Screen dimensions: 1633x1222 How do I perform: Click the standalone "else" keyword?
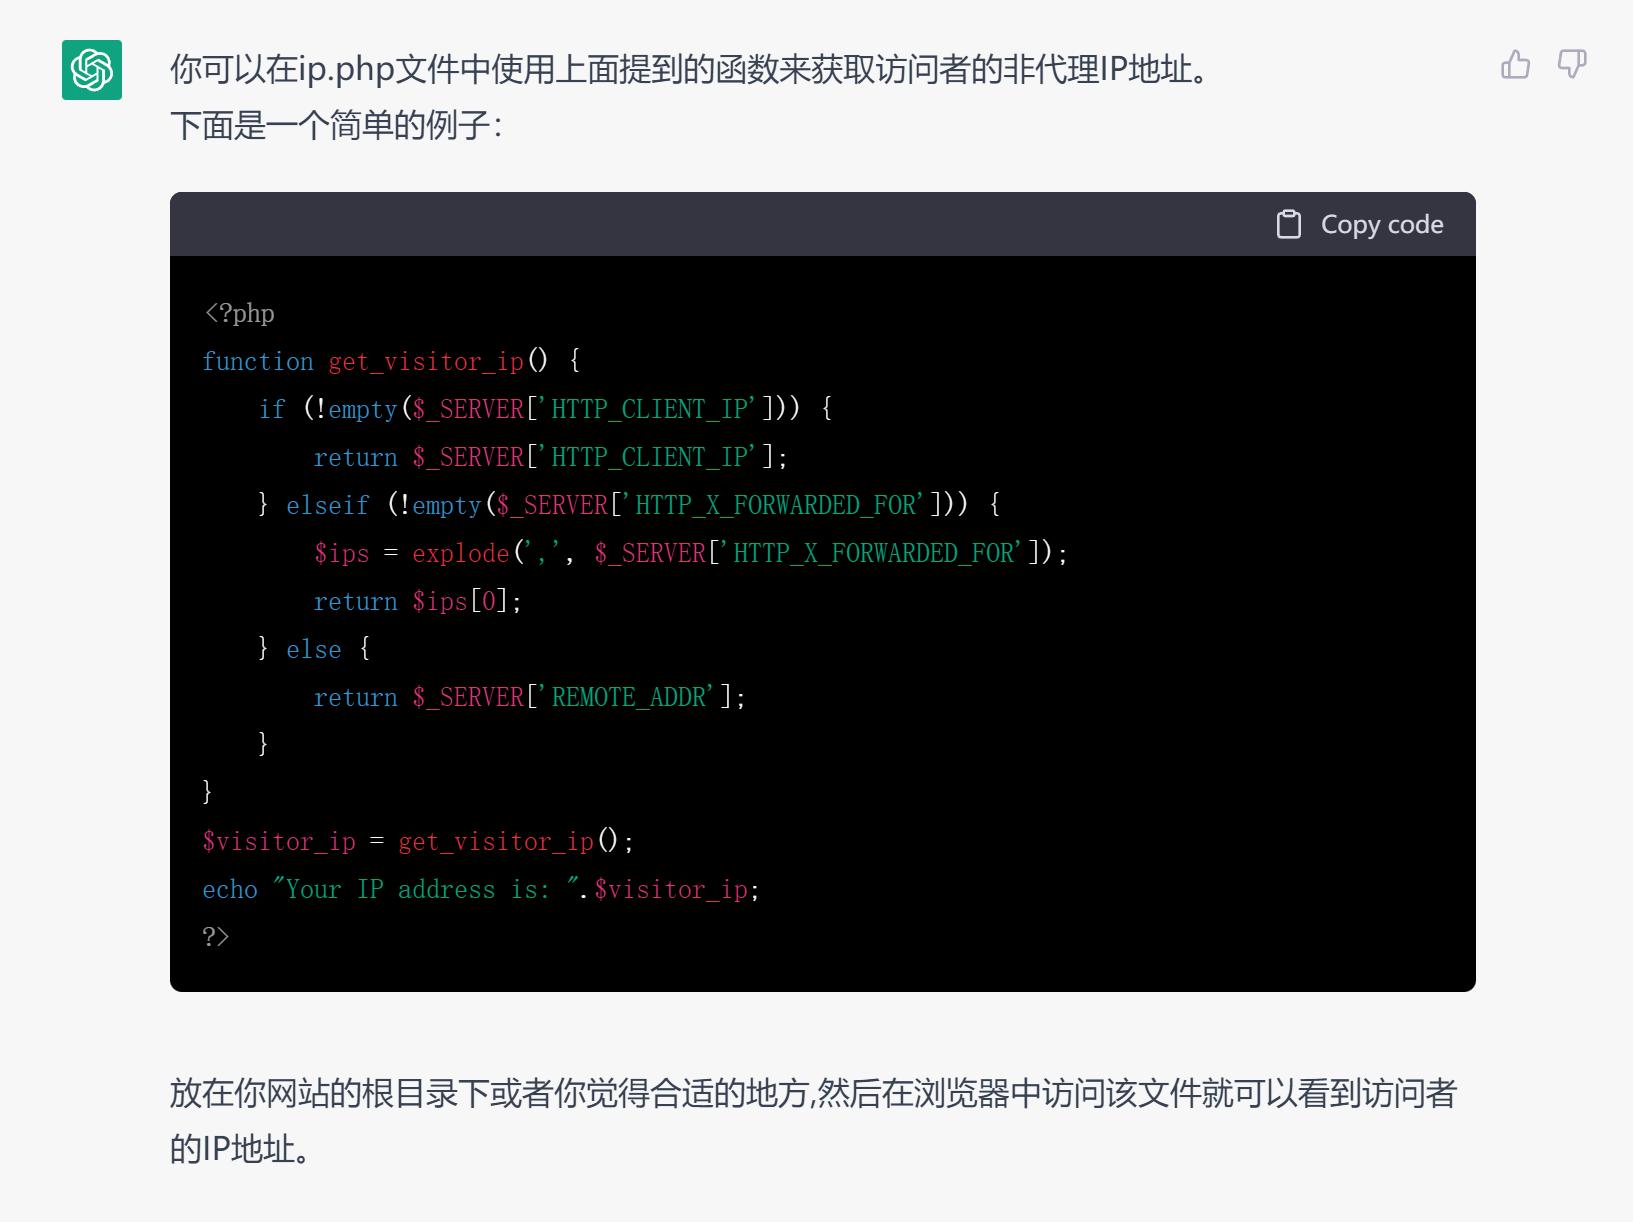pos(314,649)
